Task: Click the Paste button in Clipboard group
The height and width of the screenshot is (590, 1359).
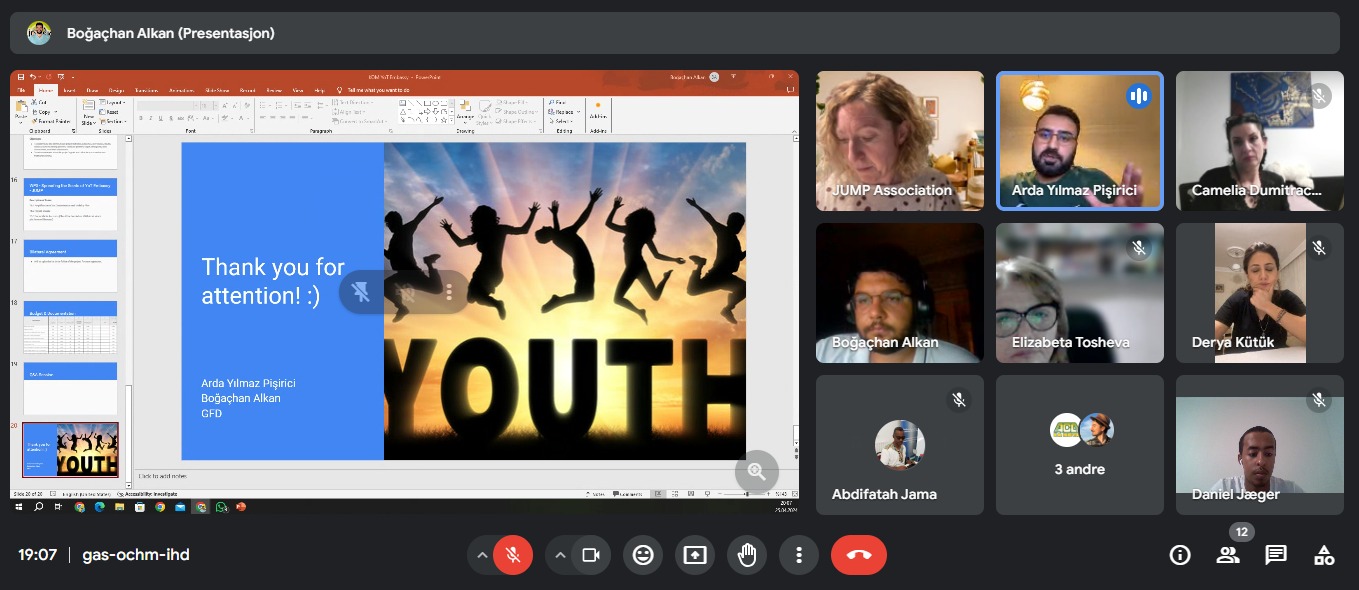Action: [20, 113]
